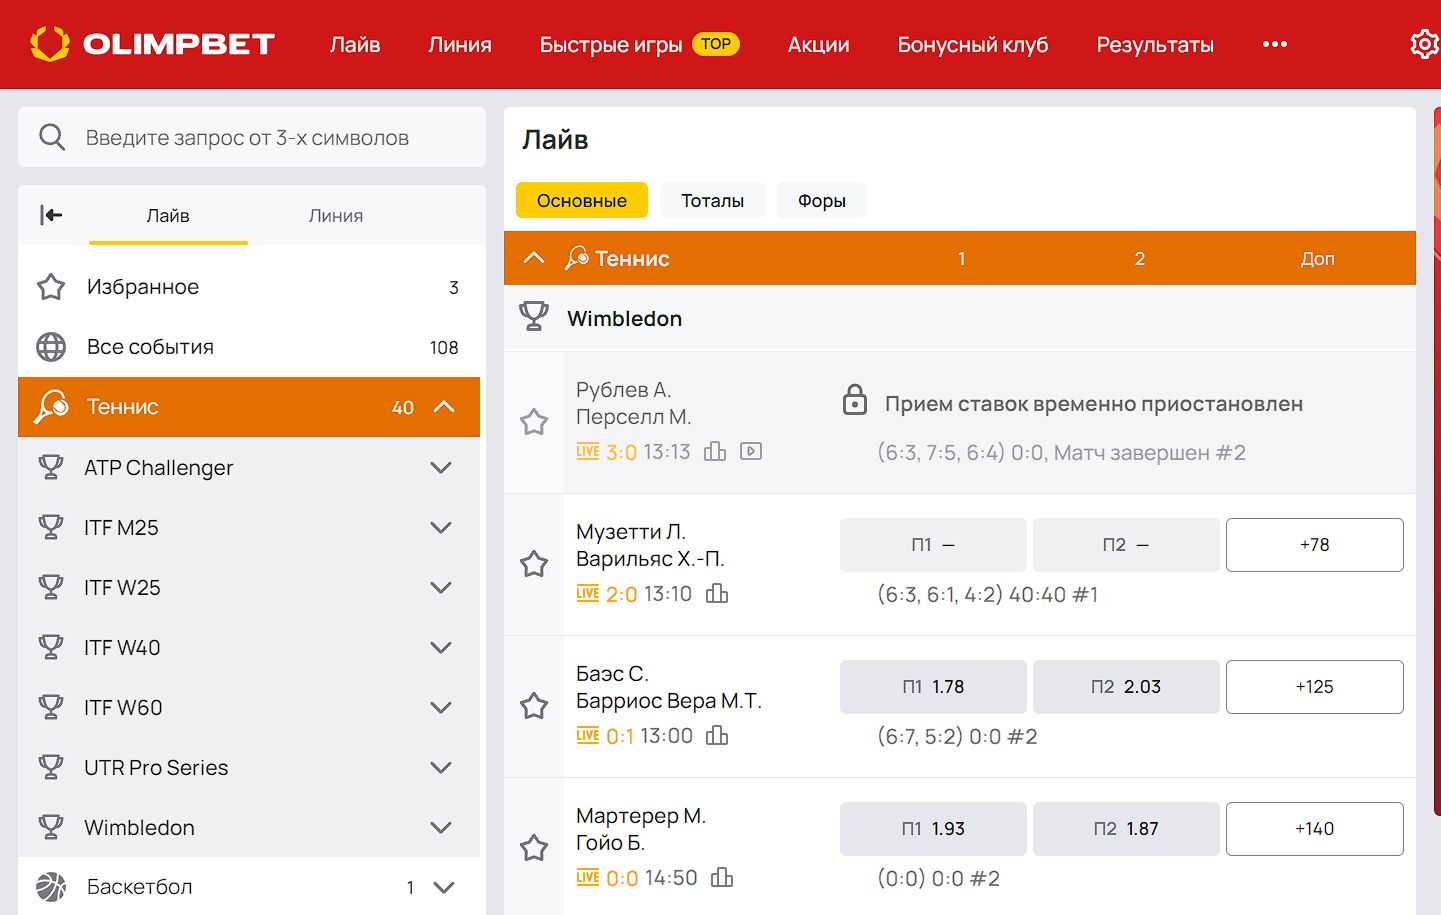Click the trophy icon in Wimbledon header
The height and width of the screenshot is (915, 1441).
coord(534,317)
